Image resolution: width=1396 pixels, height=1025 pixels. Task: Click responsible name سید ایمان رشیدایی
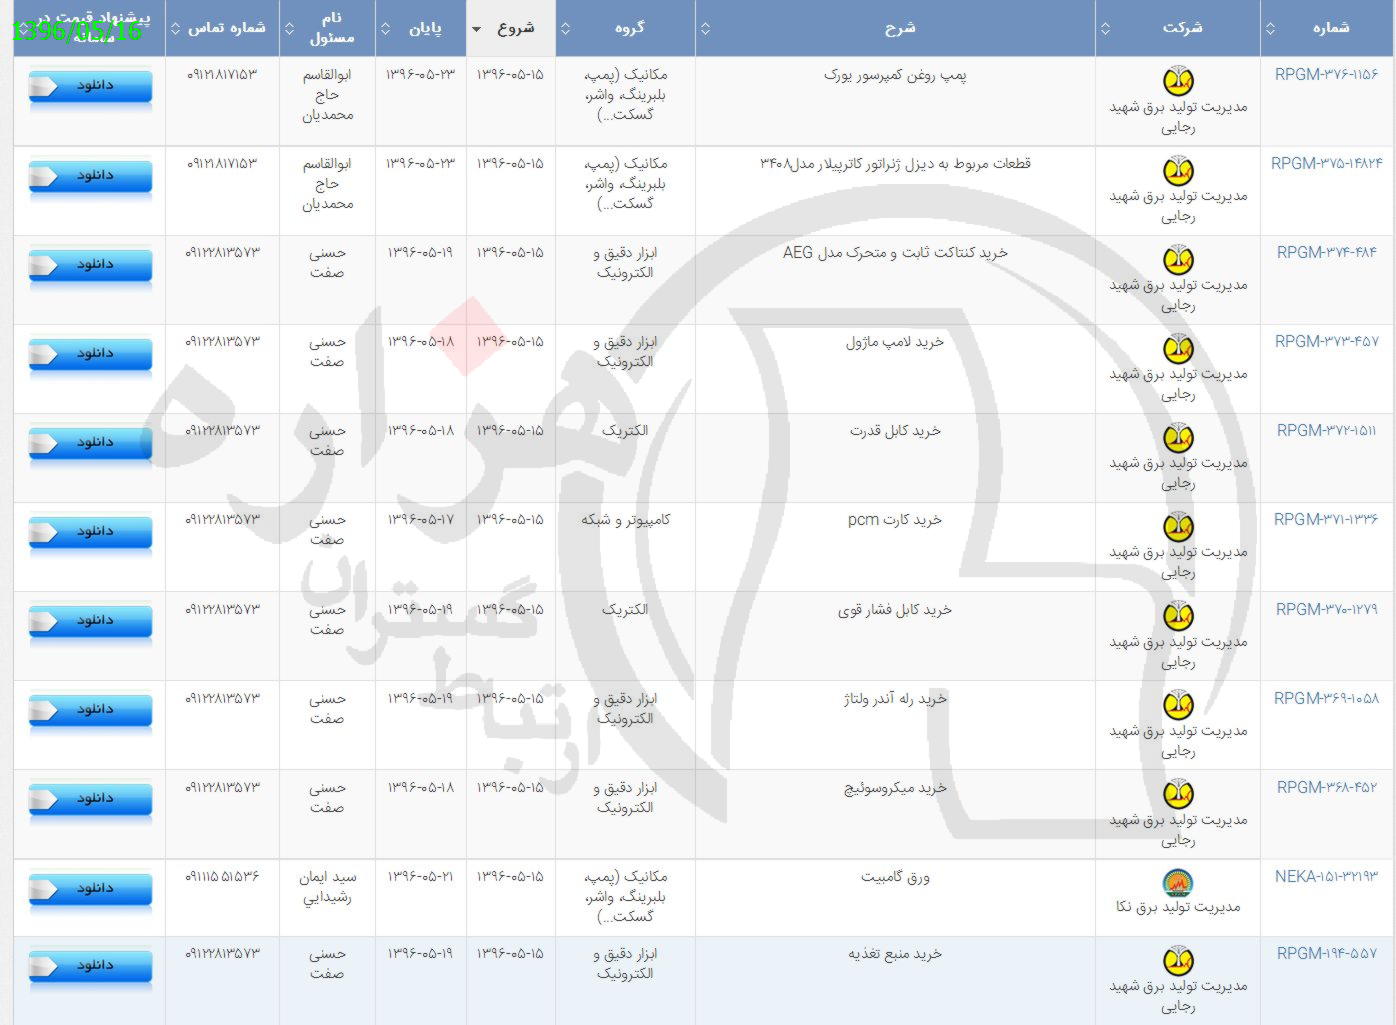327,887
